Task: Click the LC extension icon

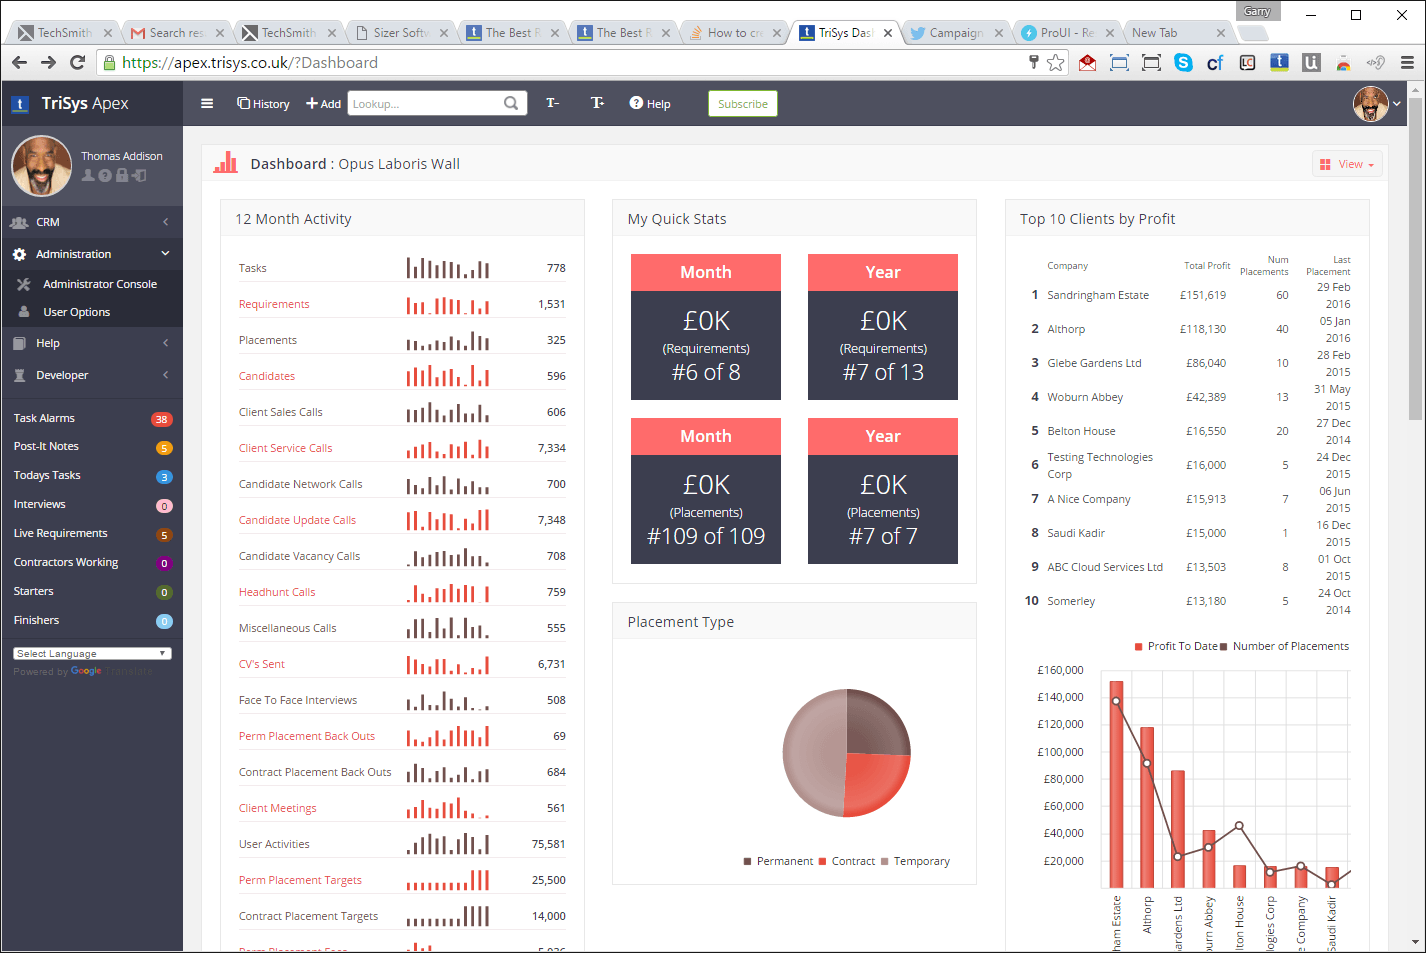Action: (x=1247, y=62)
